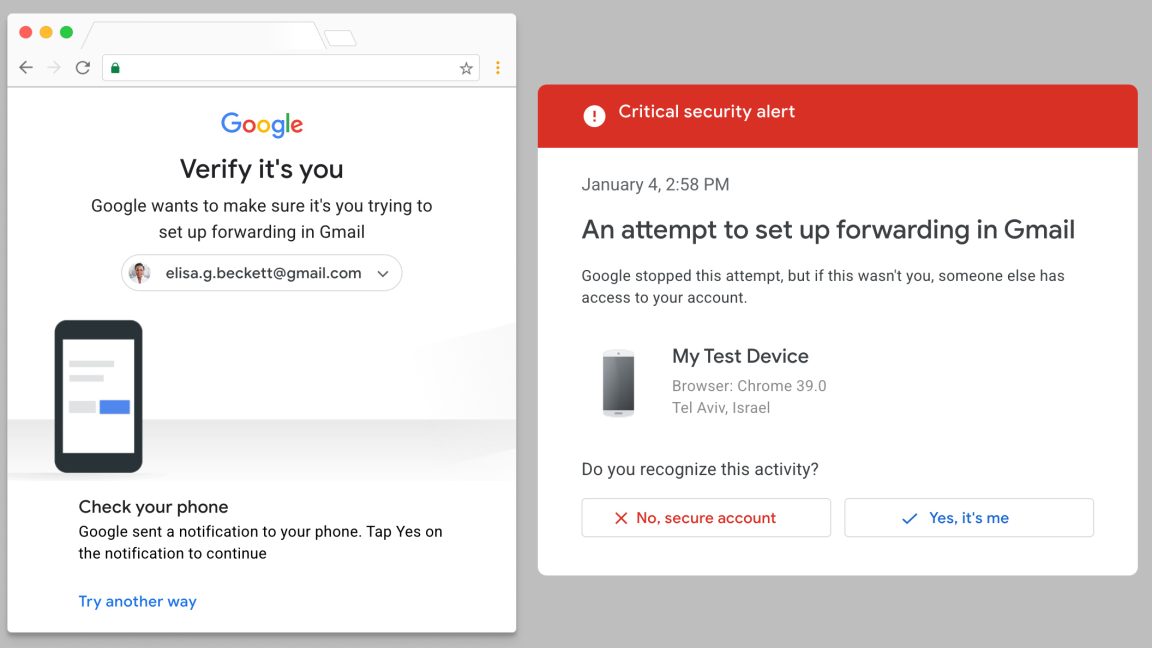Image resolution: width=1152 pixels, height=648 pixels.
Task: Click the Google logo
Action: click(261, 124)
